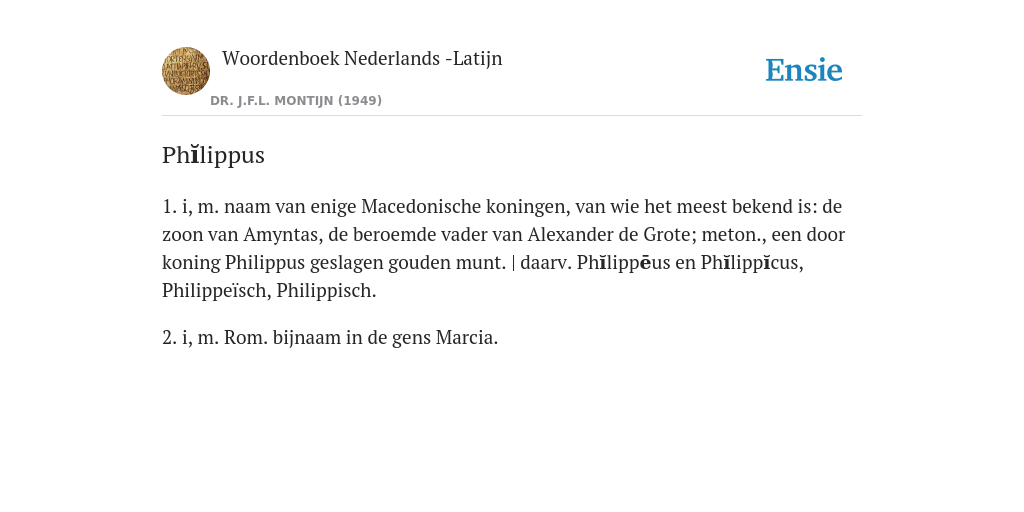Click the Ensie logo

click(803, 71)
